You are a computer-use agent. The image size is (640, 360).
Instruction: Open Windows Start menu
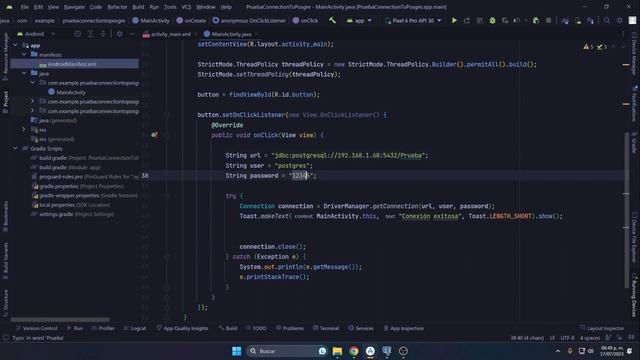click(x=236, y=351)
